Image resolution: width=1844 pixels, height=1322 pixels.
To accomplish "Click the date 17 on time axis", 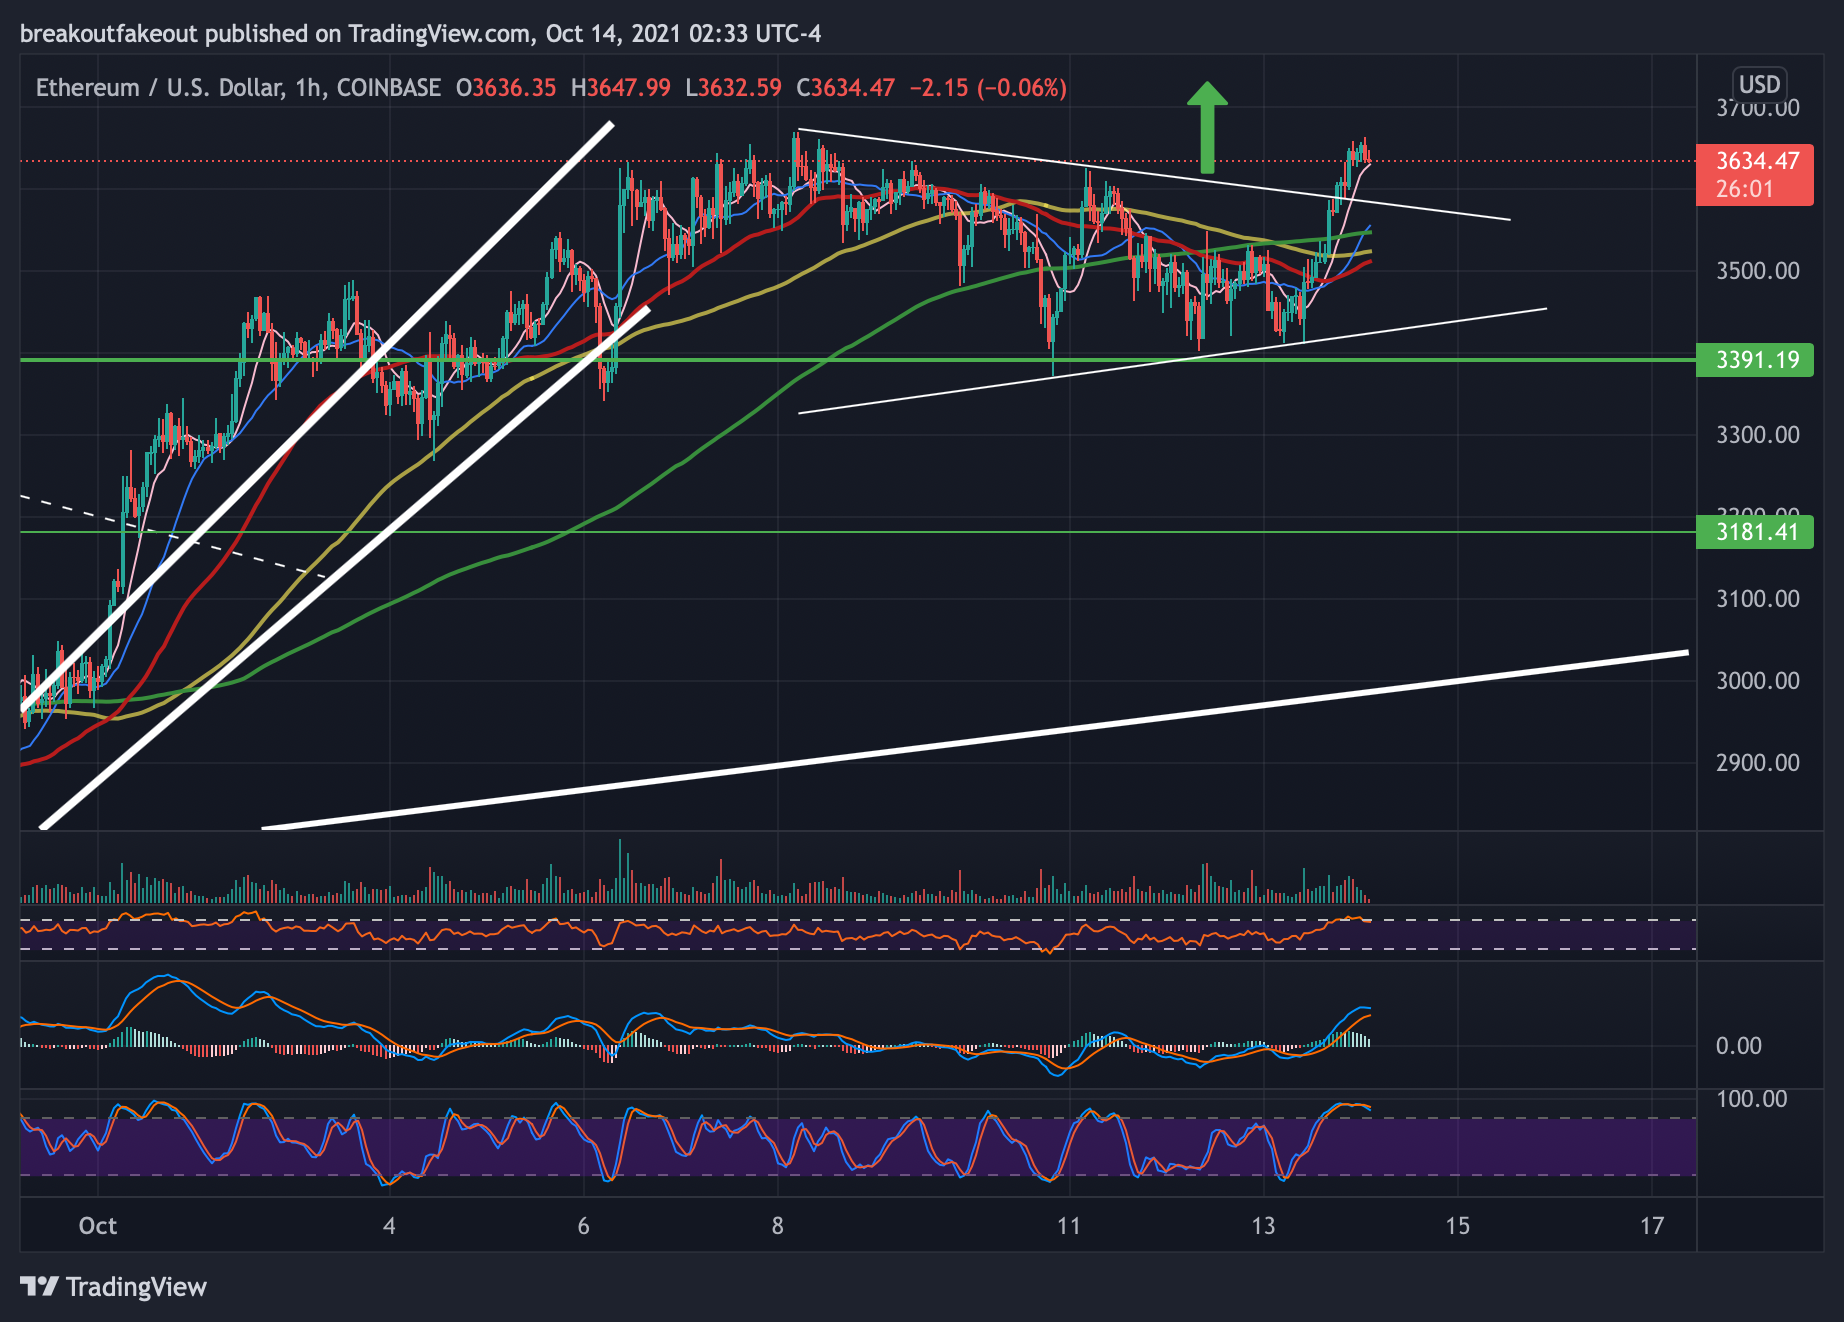I will click(1652, 1226).
